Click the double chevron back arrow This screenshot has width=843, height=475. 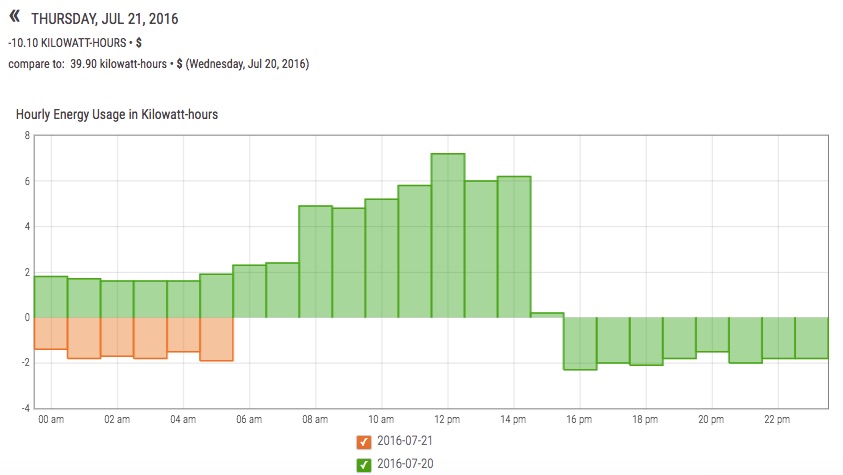15,17
